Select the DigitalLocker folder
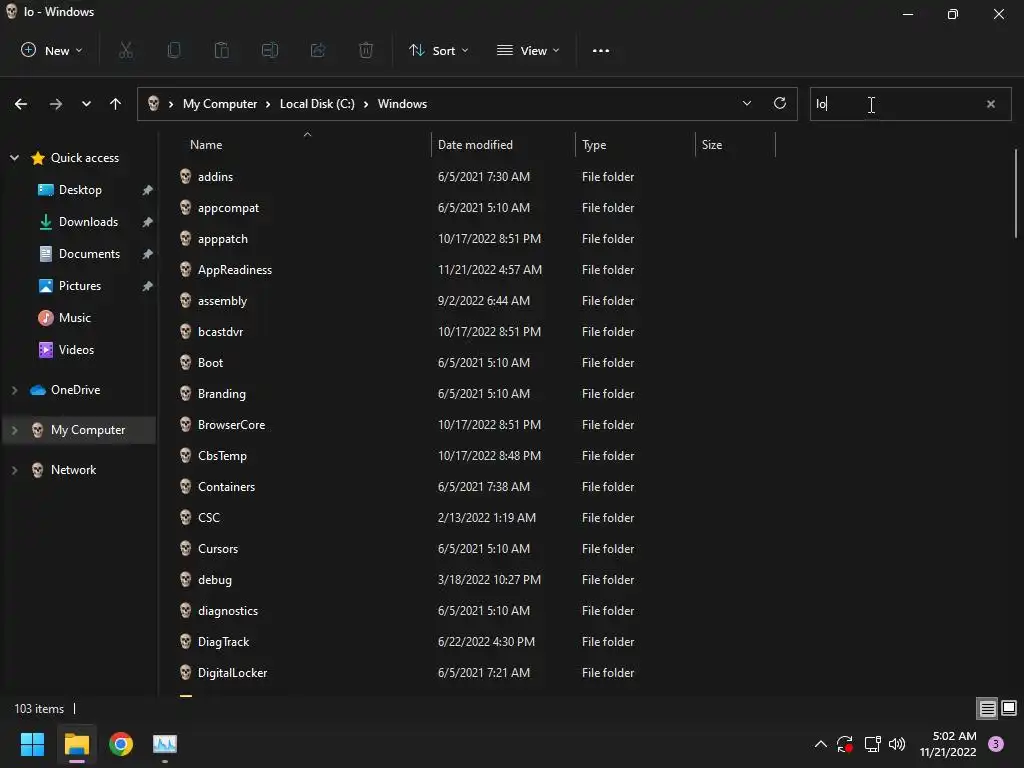This screenshot has height=768, width=1024. point(232,673)
